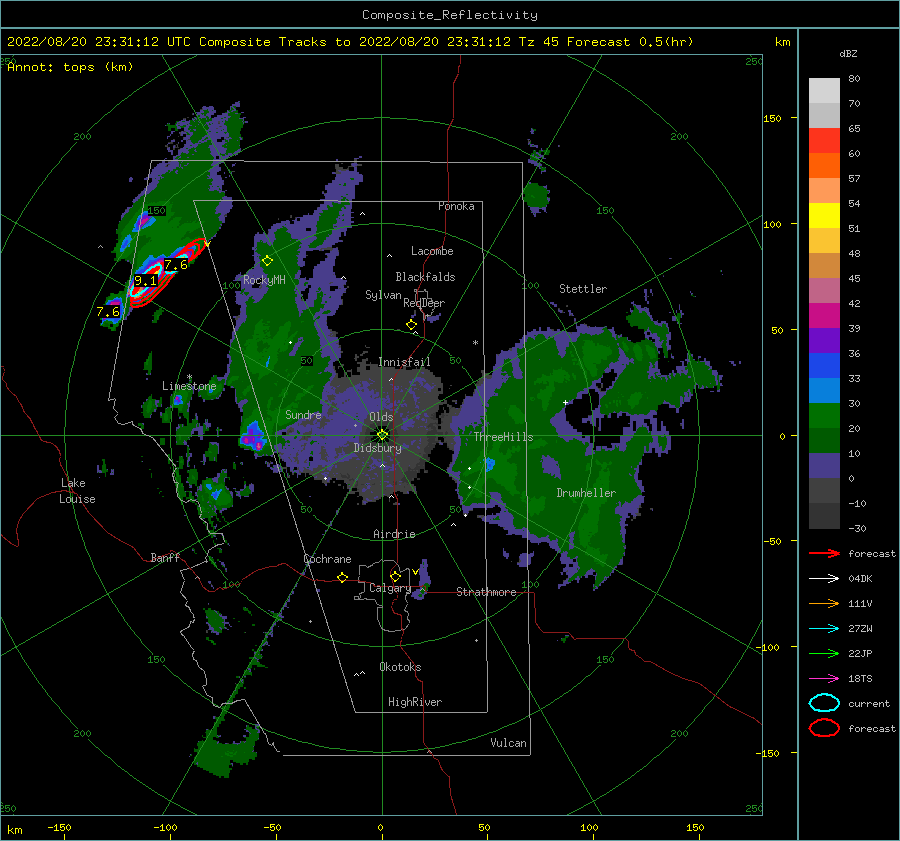900x841 pixels.
Task: Click the Composite_Reflectivity title
Action: coord(450,15)
